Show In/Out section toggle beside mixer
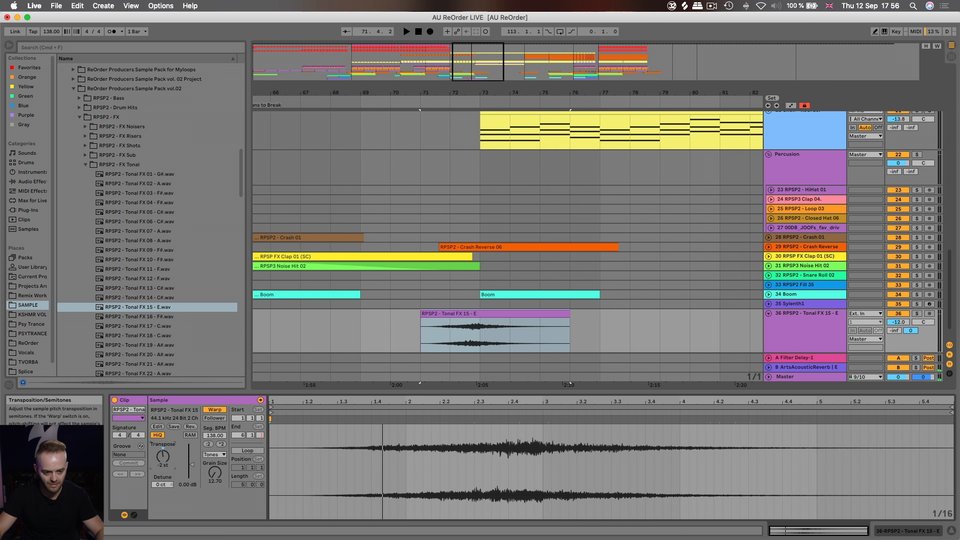The width and height of the screenshot is (960, 540). pyautogui.click(x=950, y=345)
